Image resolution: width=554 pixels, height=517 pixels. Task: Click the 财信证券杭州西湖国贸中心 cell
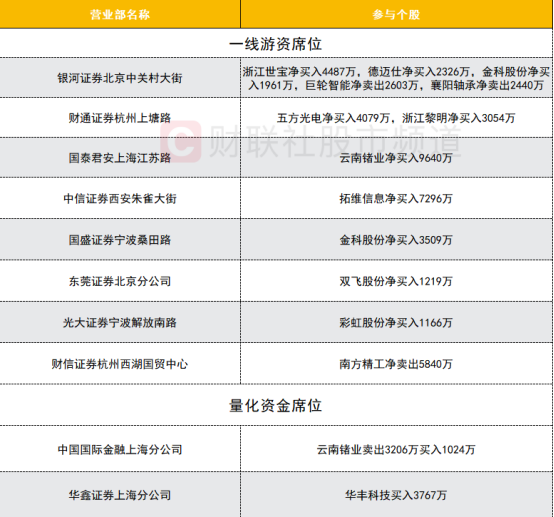[x=120, y=363]
